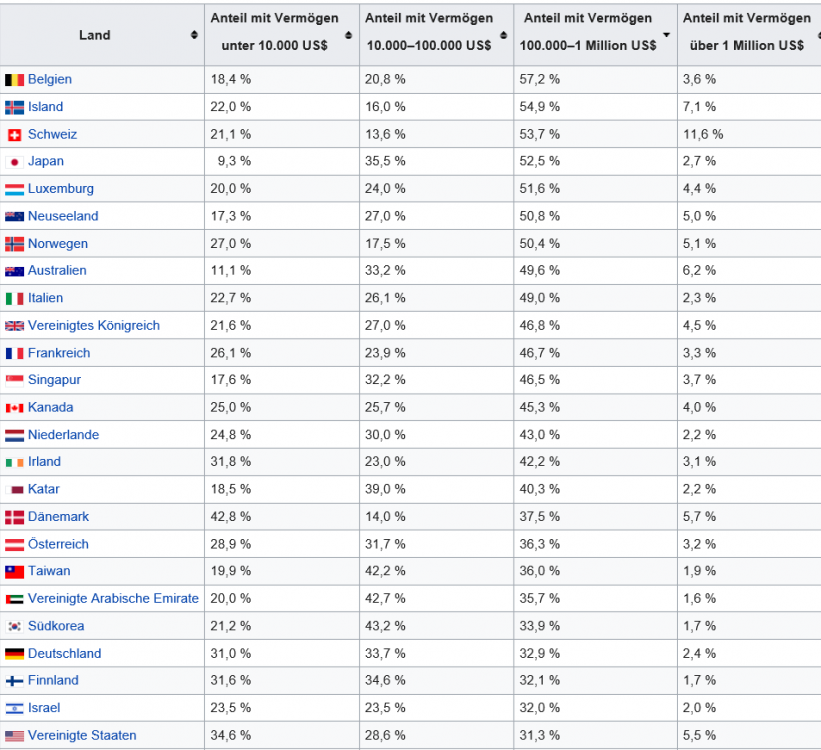Click the Finland flag icon
The width and height of the screenshot is (821, 750).
[14, 681]
